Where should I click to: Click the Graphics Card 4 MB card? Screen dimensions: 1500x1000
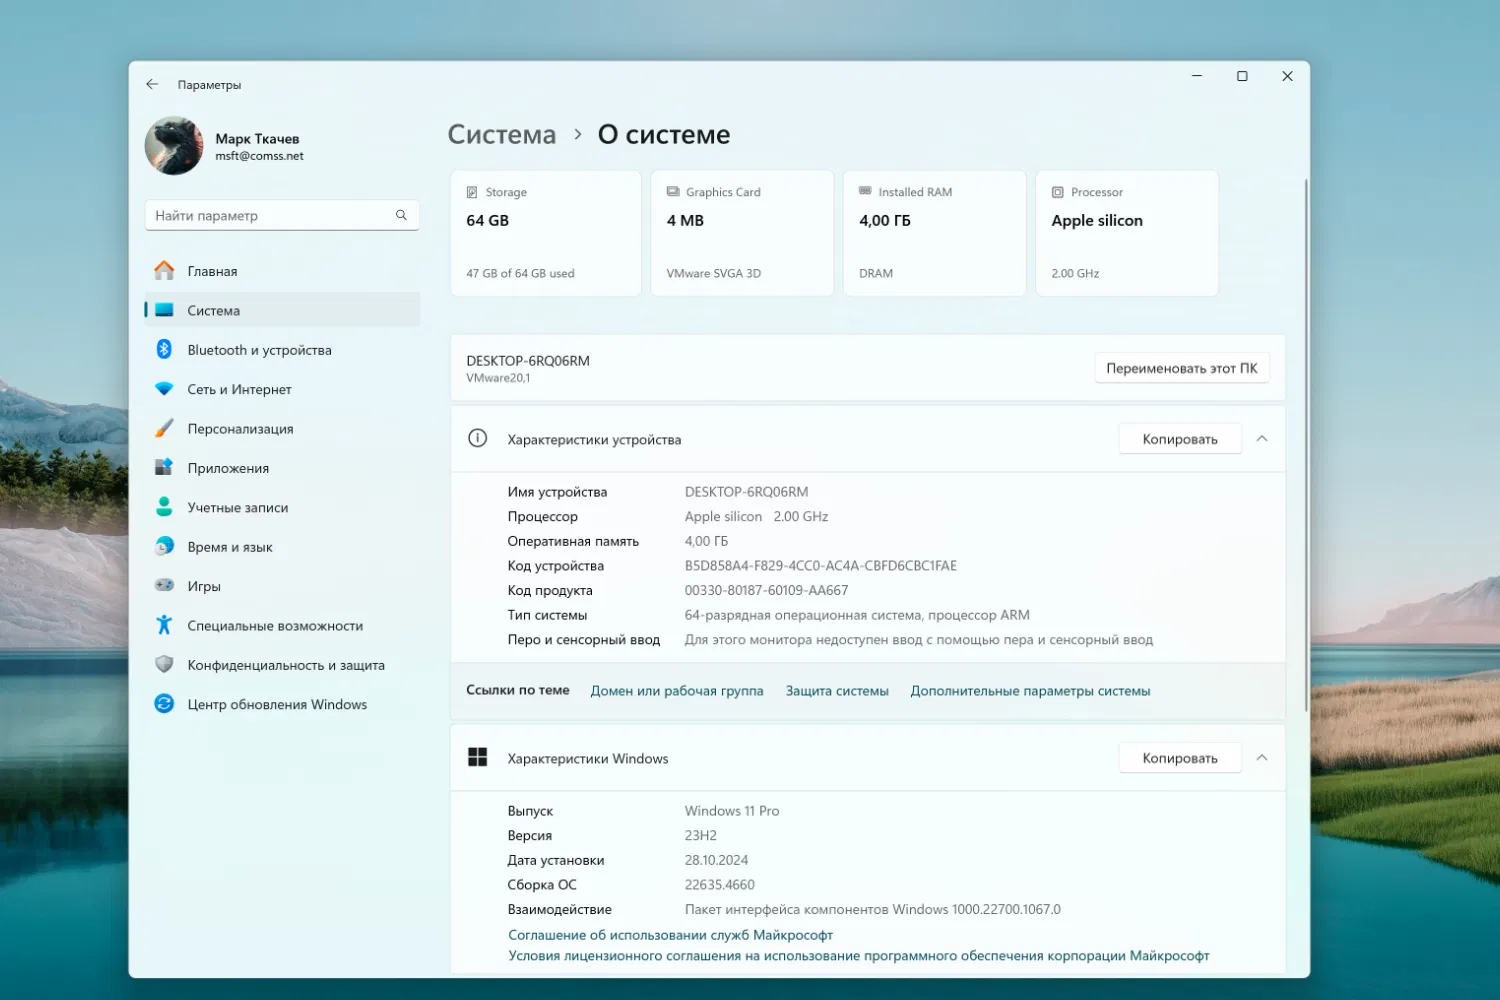pyautogui.click(x=742, y=233)
